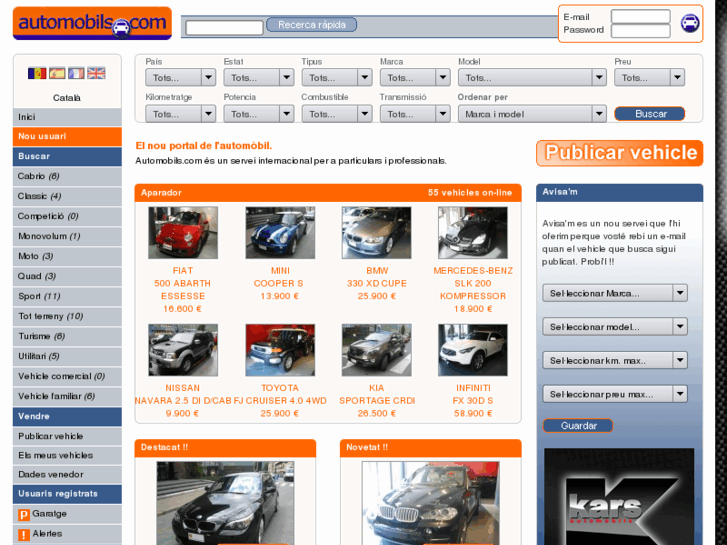Click the automobils.com logo

[x=92, y=23]
